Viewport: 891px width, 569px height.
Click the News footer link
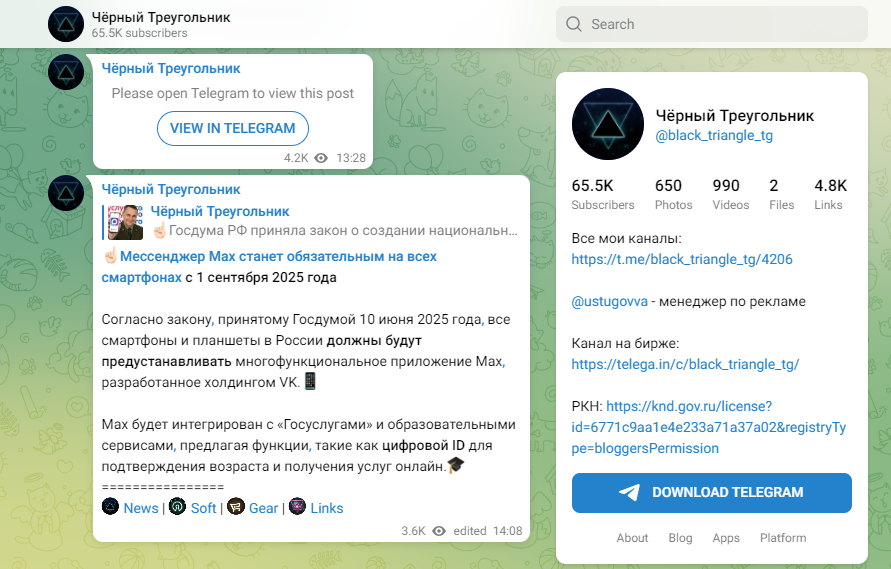[141, 508]
